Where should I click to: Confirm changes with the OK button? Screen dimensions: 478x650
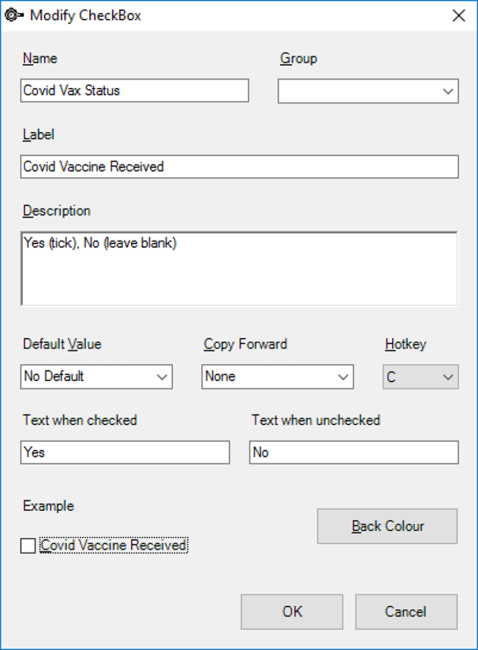[292, 612]
